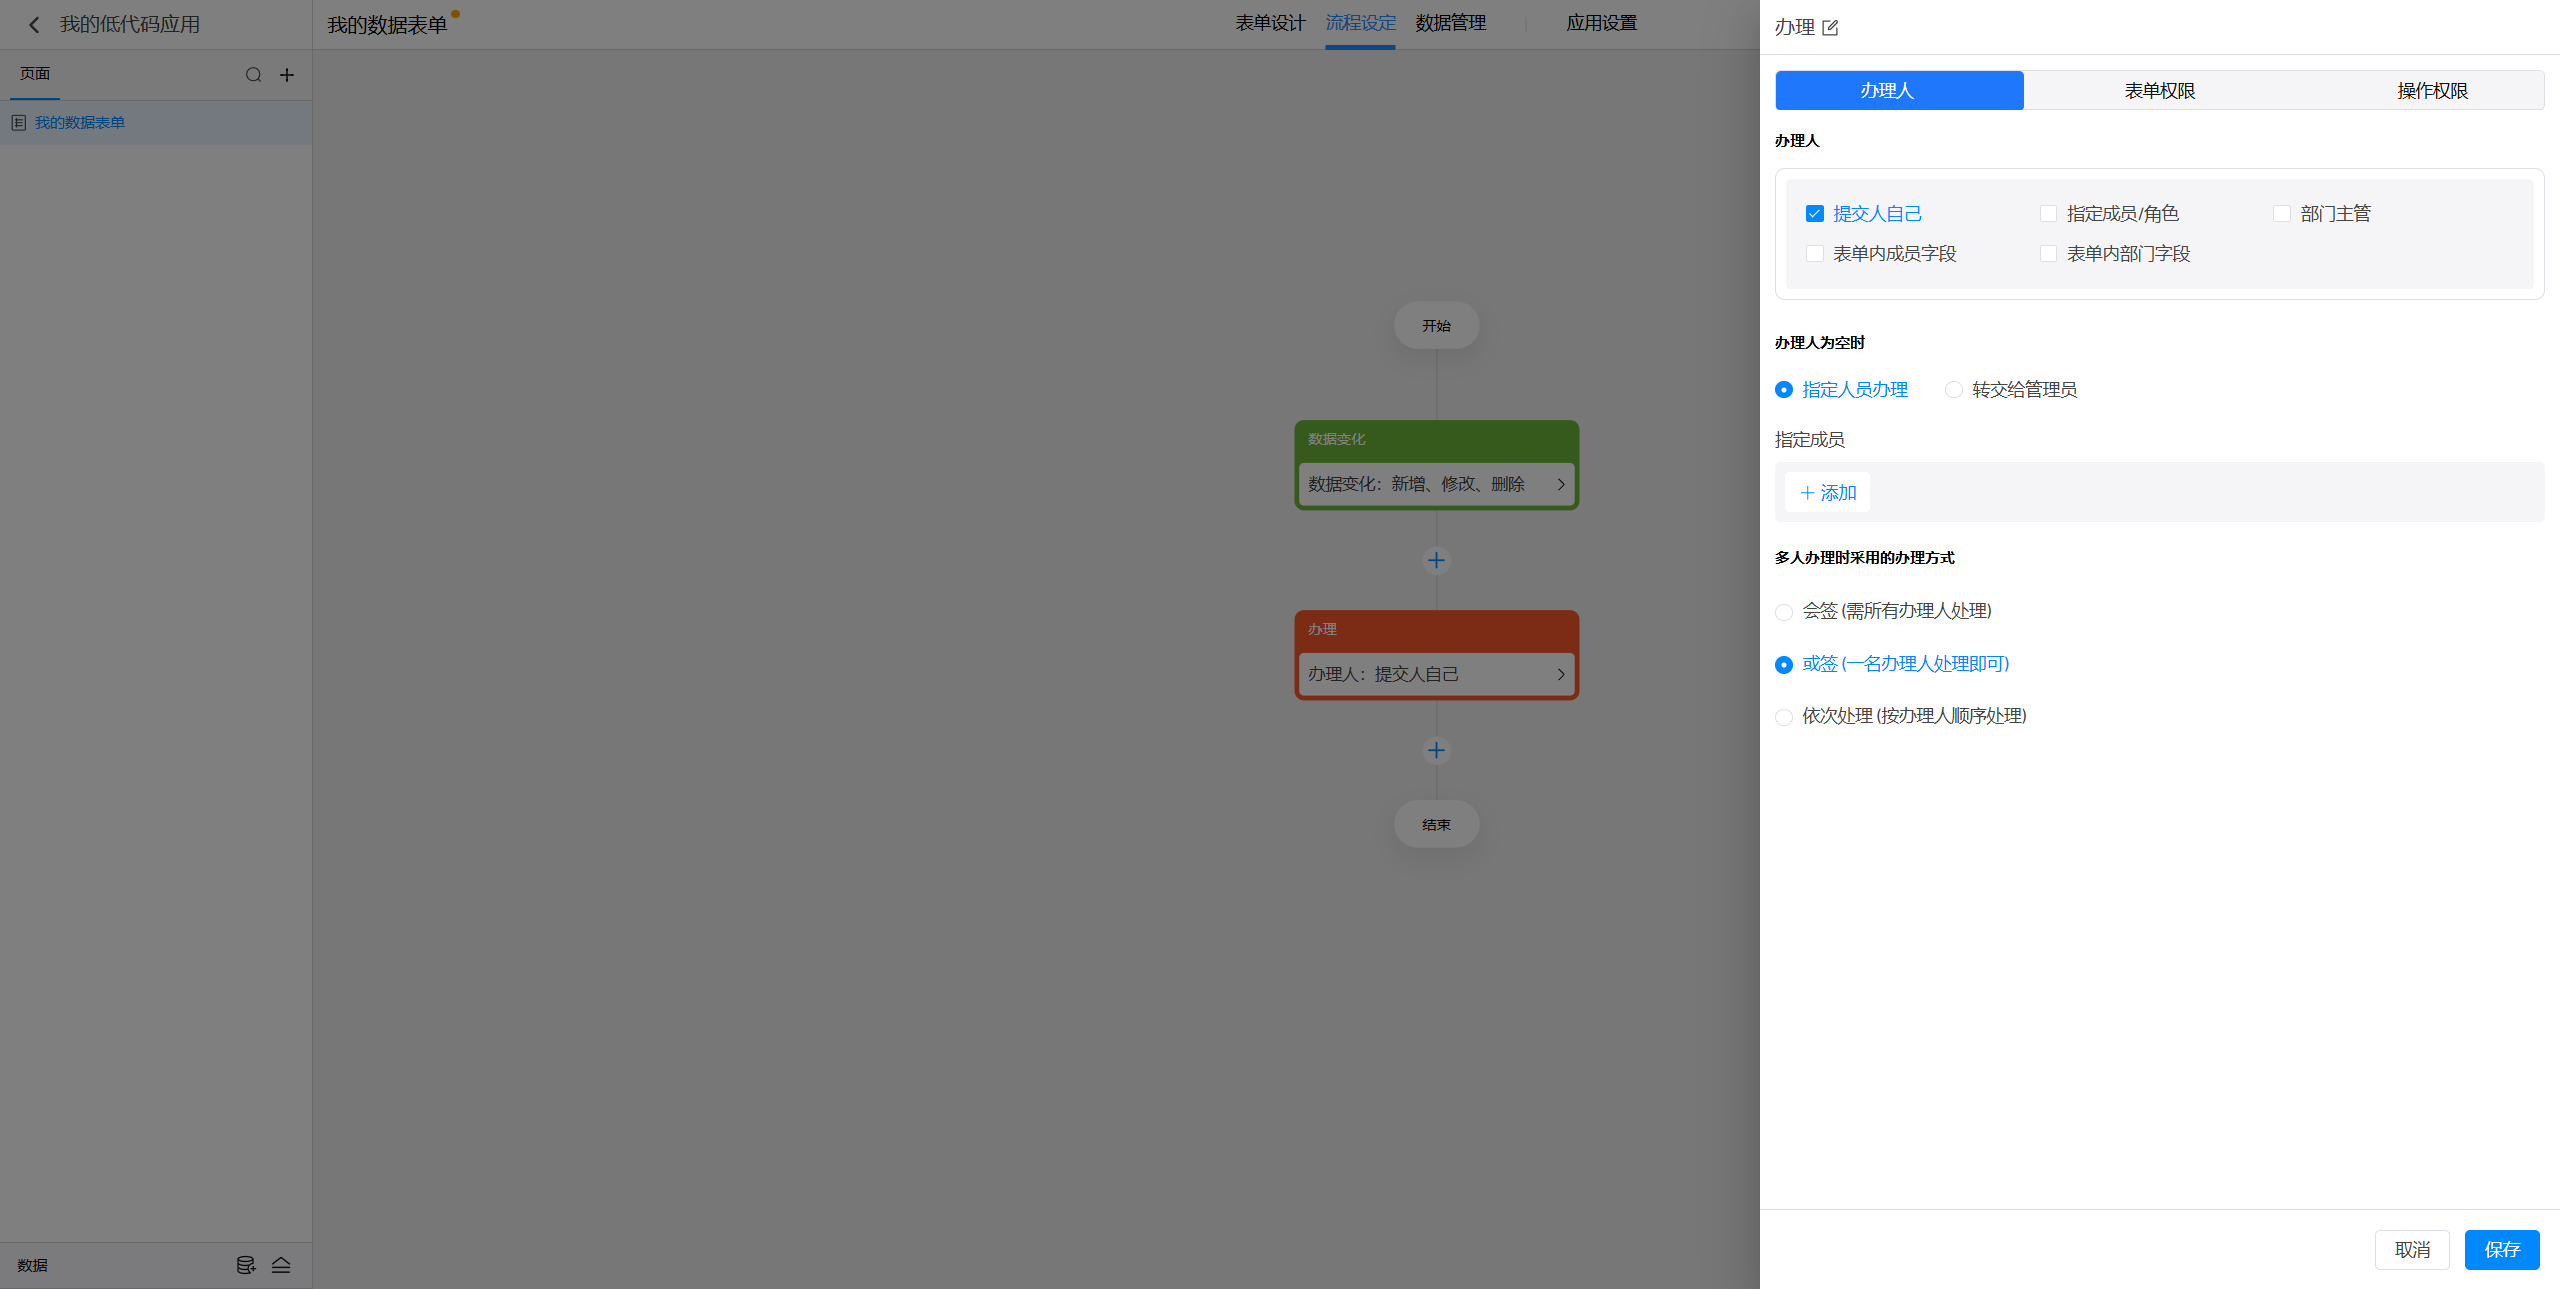Click the edit icon next to 办理 title

pos(1830,28)
